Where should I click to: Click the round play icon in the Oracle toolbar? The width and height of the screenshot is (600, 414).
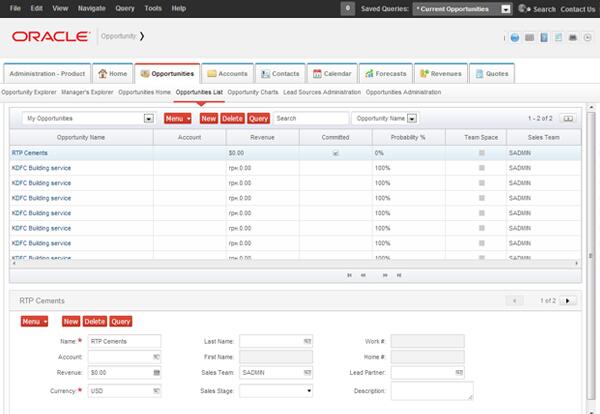pos(587,37)
